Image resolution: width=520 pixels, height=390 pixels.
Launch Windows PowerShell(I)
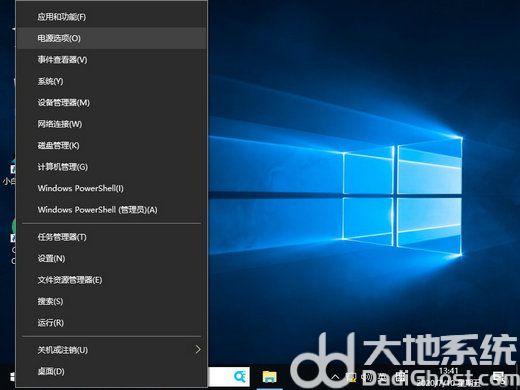[x=112, y=188]
